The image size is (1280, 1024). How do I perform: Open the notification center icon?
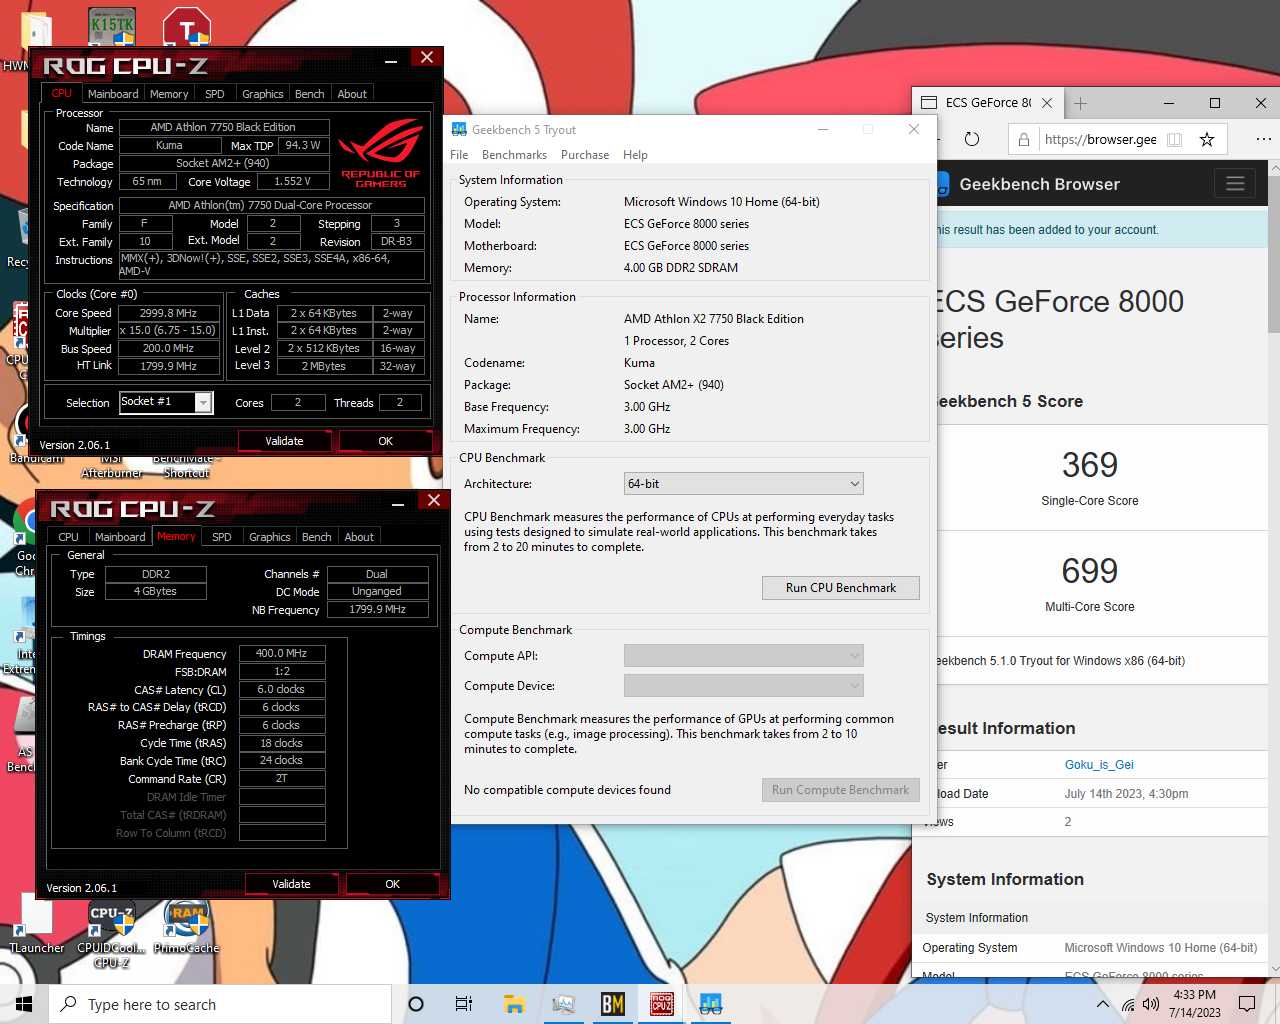[1247, 1004]
